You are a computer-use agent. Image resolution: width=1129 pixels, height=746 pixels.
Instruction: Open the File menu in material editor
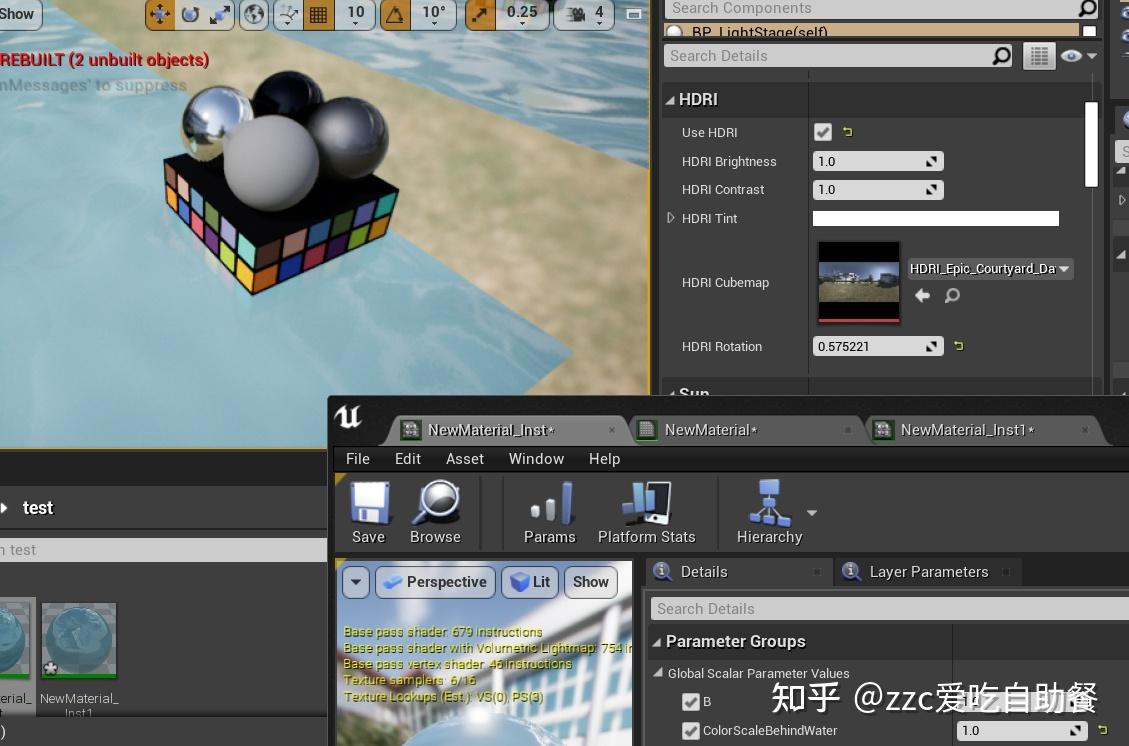tap(357, 459)
